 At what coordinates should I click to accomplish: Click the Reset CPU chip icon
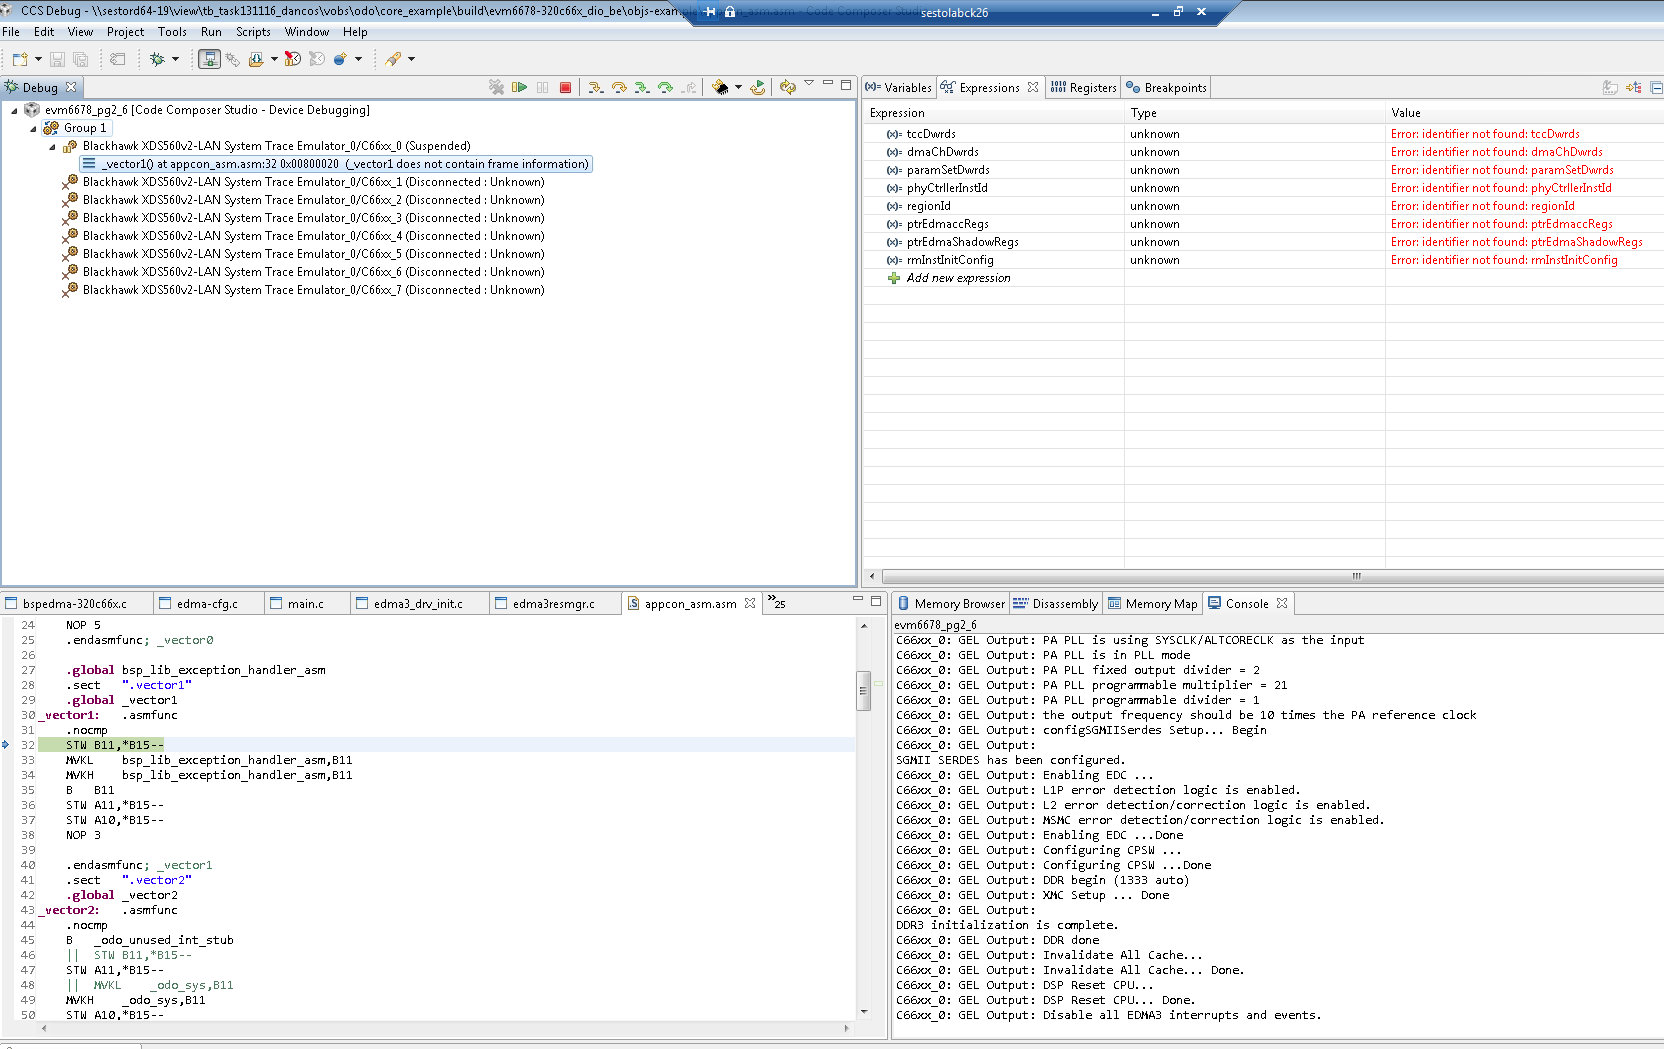(x=720, y=87)
